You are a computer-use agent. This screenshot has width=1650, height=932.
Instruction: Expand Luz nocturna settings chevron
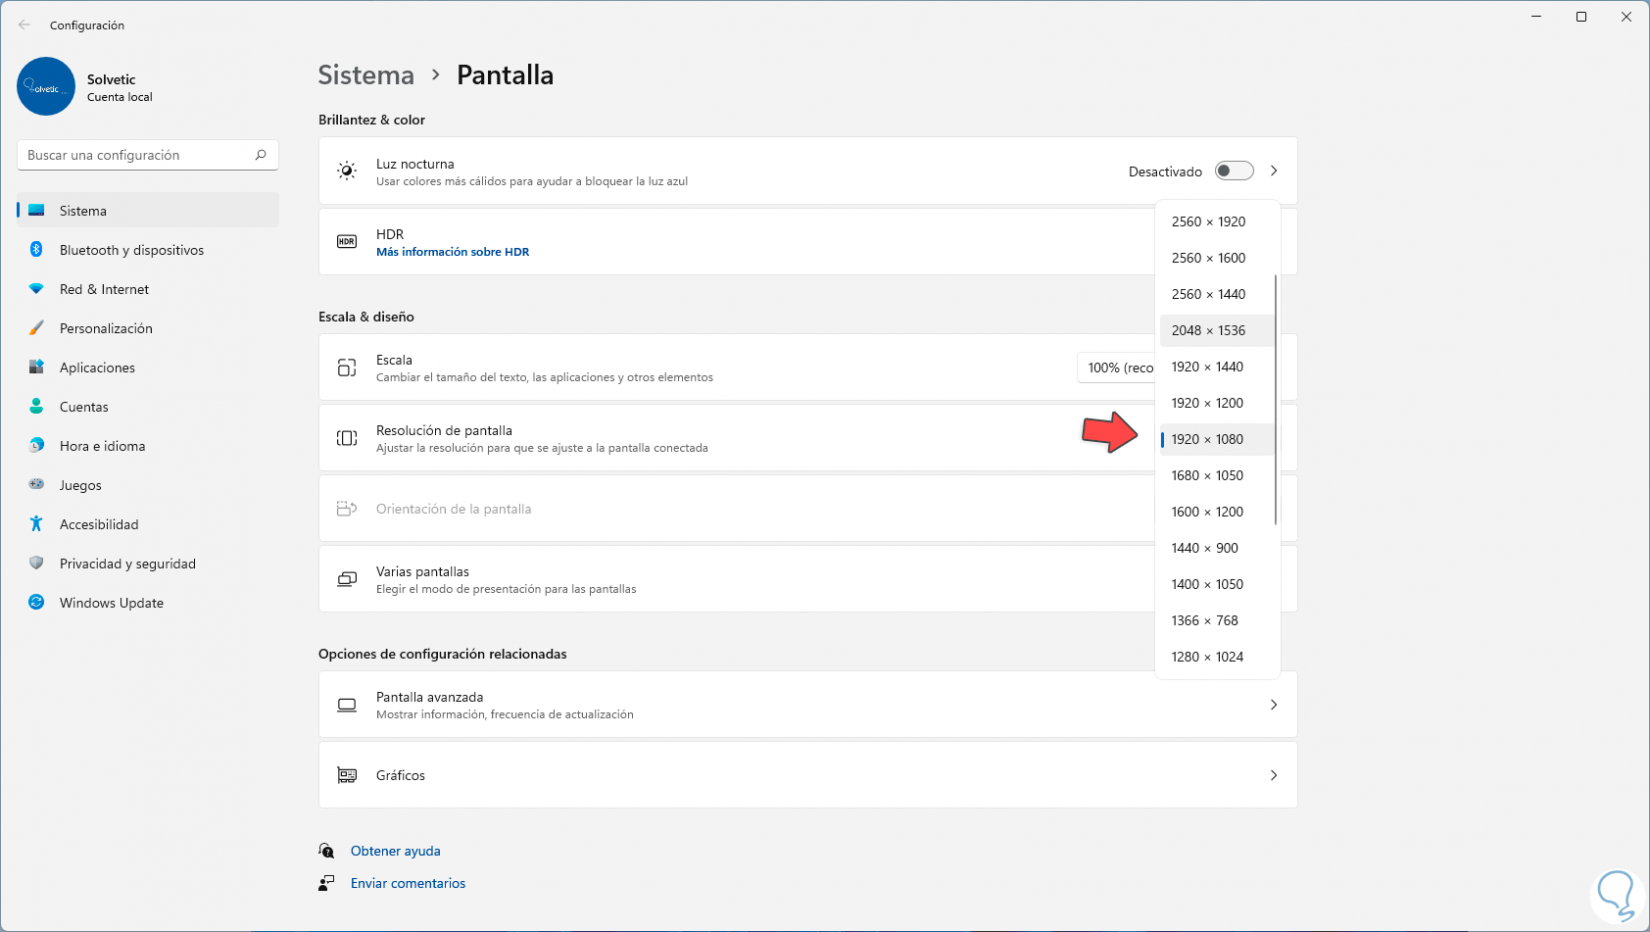[x=1273, y=171]
